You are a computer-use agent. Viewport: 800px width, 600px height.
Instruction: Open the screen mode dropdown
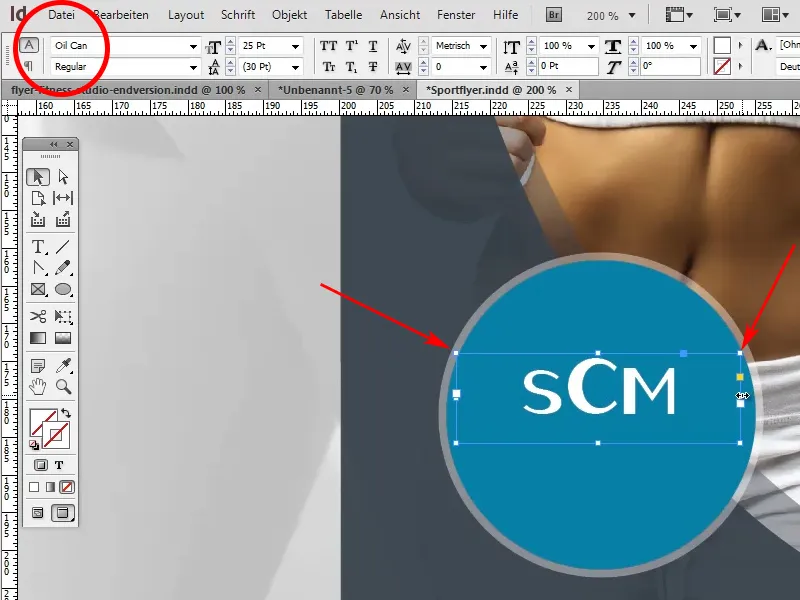(x=728, y=15)
